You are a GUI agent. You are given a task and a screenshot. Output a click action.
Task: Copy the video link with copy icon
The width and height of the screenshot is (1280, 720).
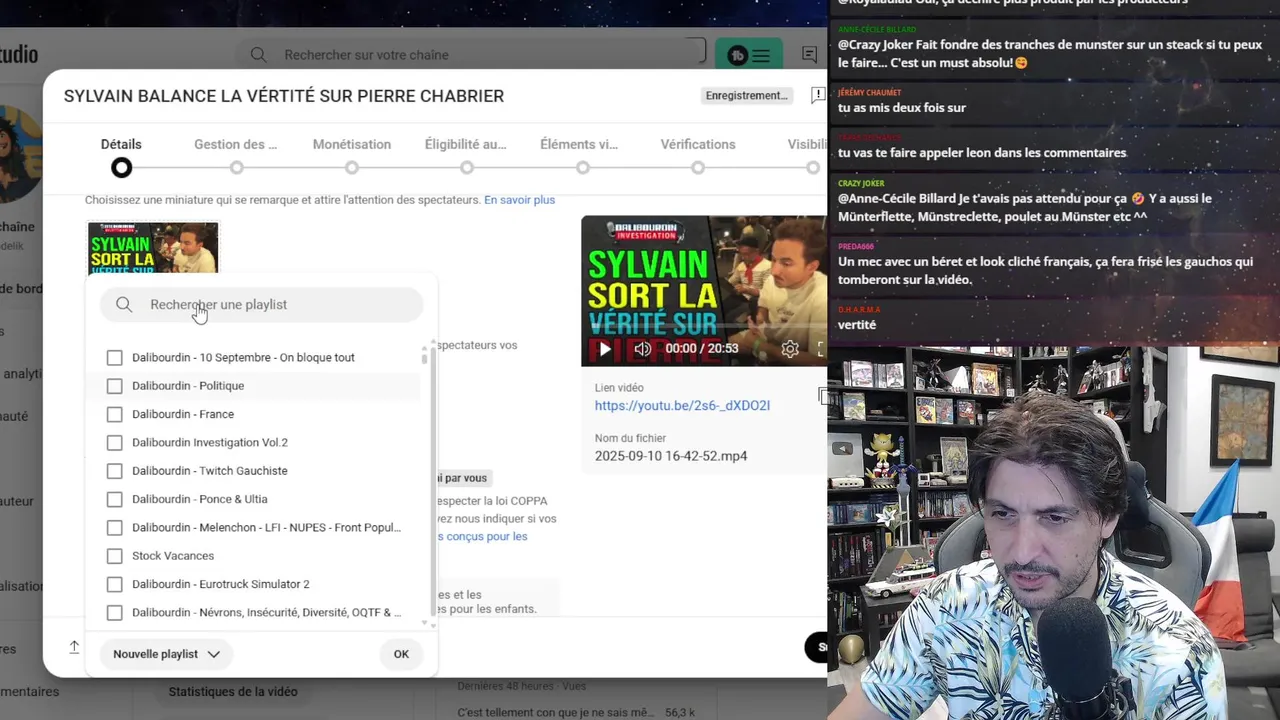(823, 397)
